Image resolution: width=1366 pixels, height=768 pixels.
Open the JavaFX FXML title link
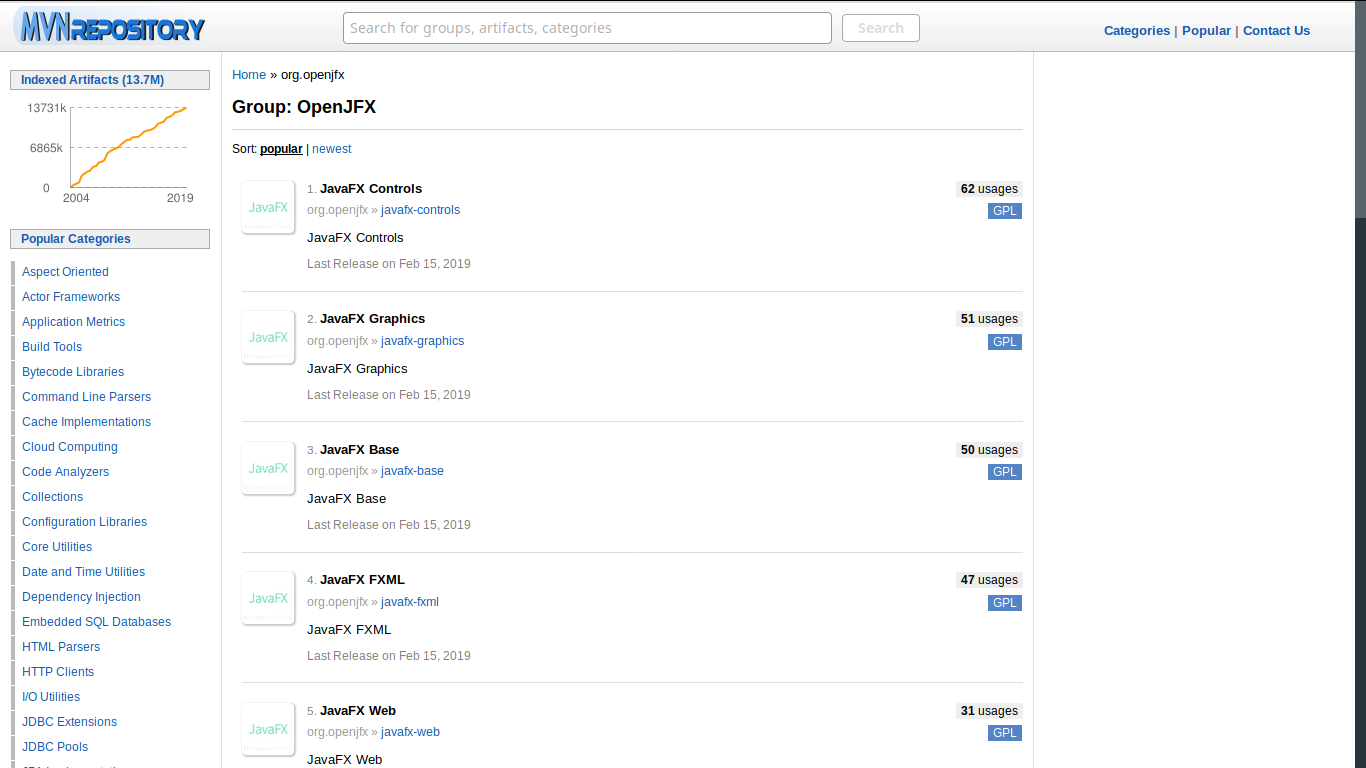(x=362, y=580)
